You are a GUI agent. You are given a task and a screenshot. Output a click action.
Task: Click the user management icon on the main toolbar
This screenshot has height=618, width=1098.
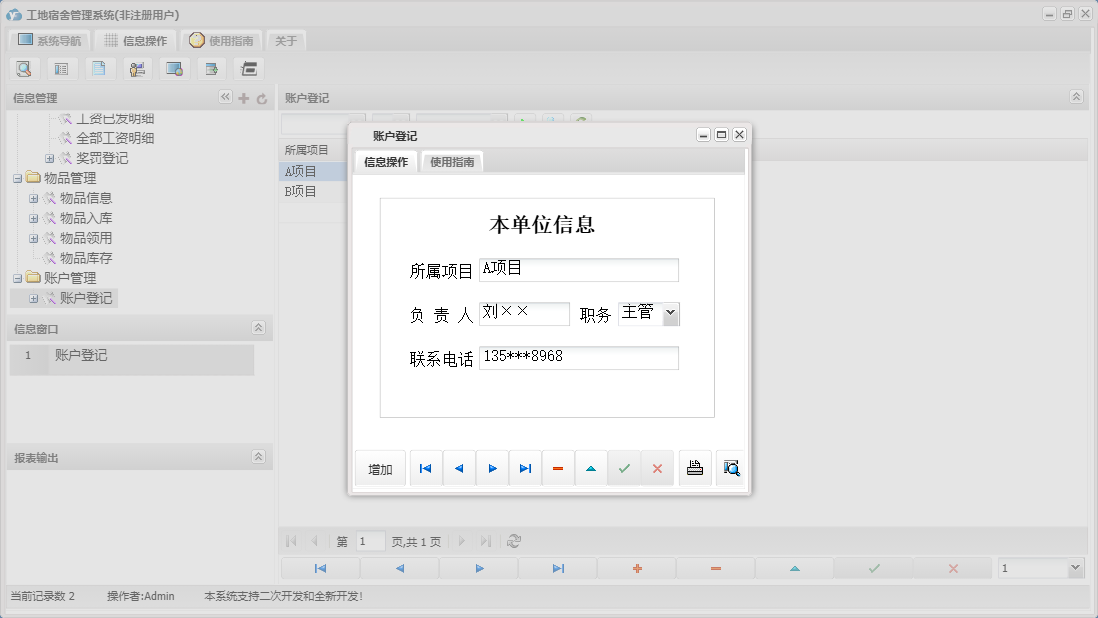[137, 68]
